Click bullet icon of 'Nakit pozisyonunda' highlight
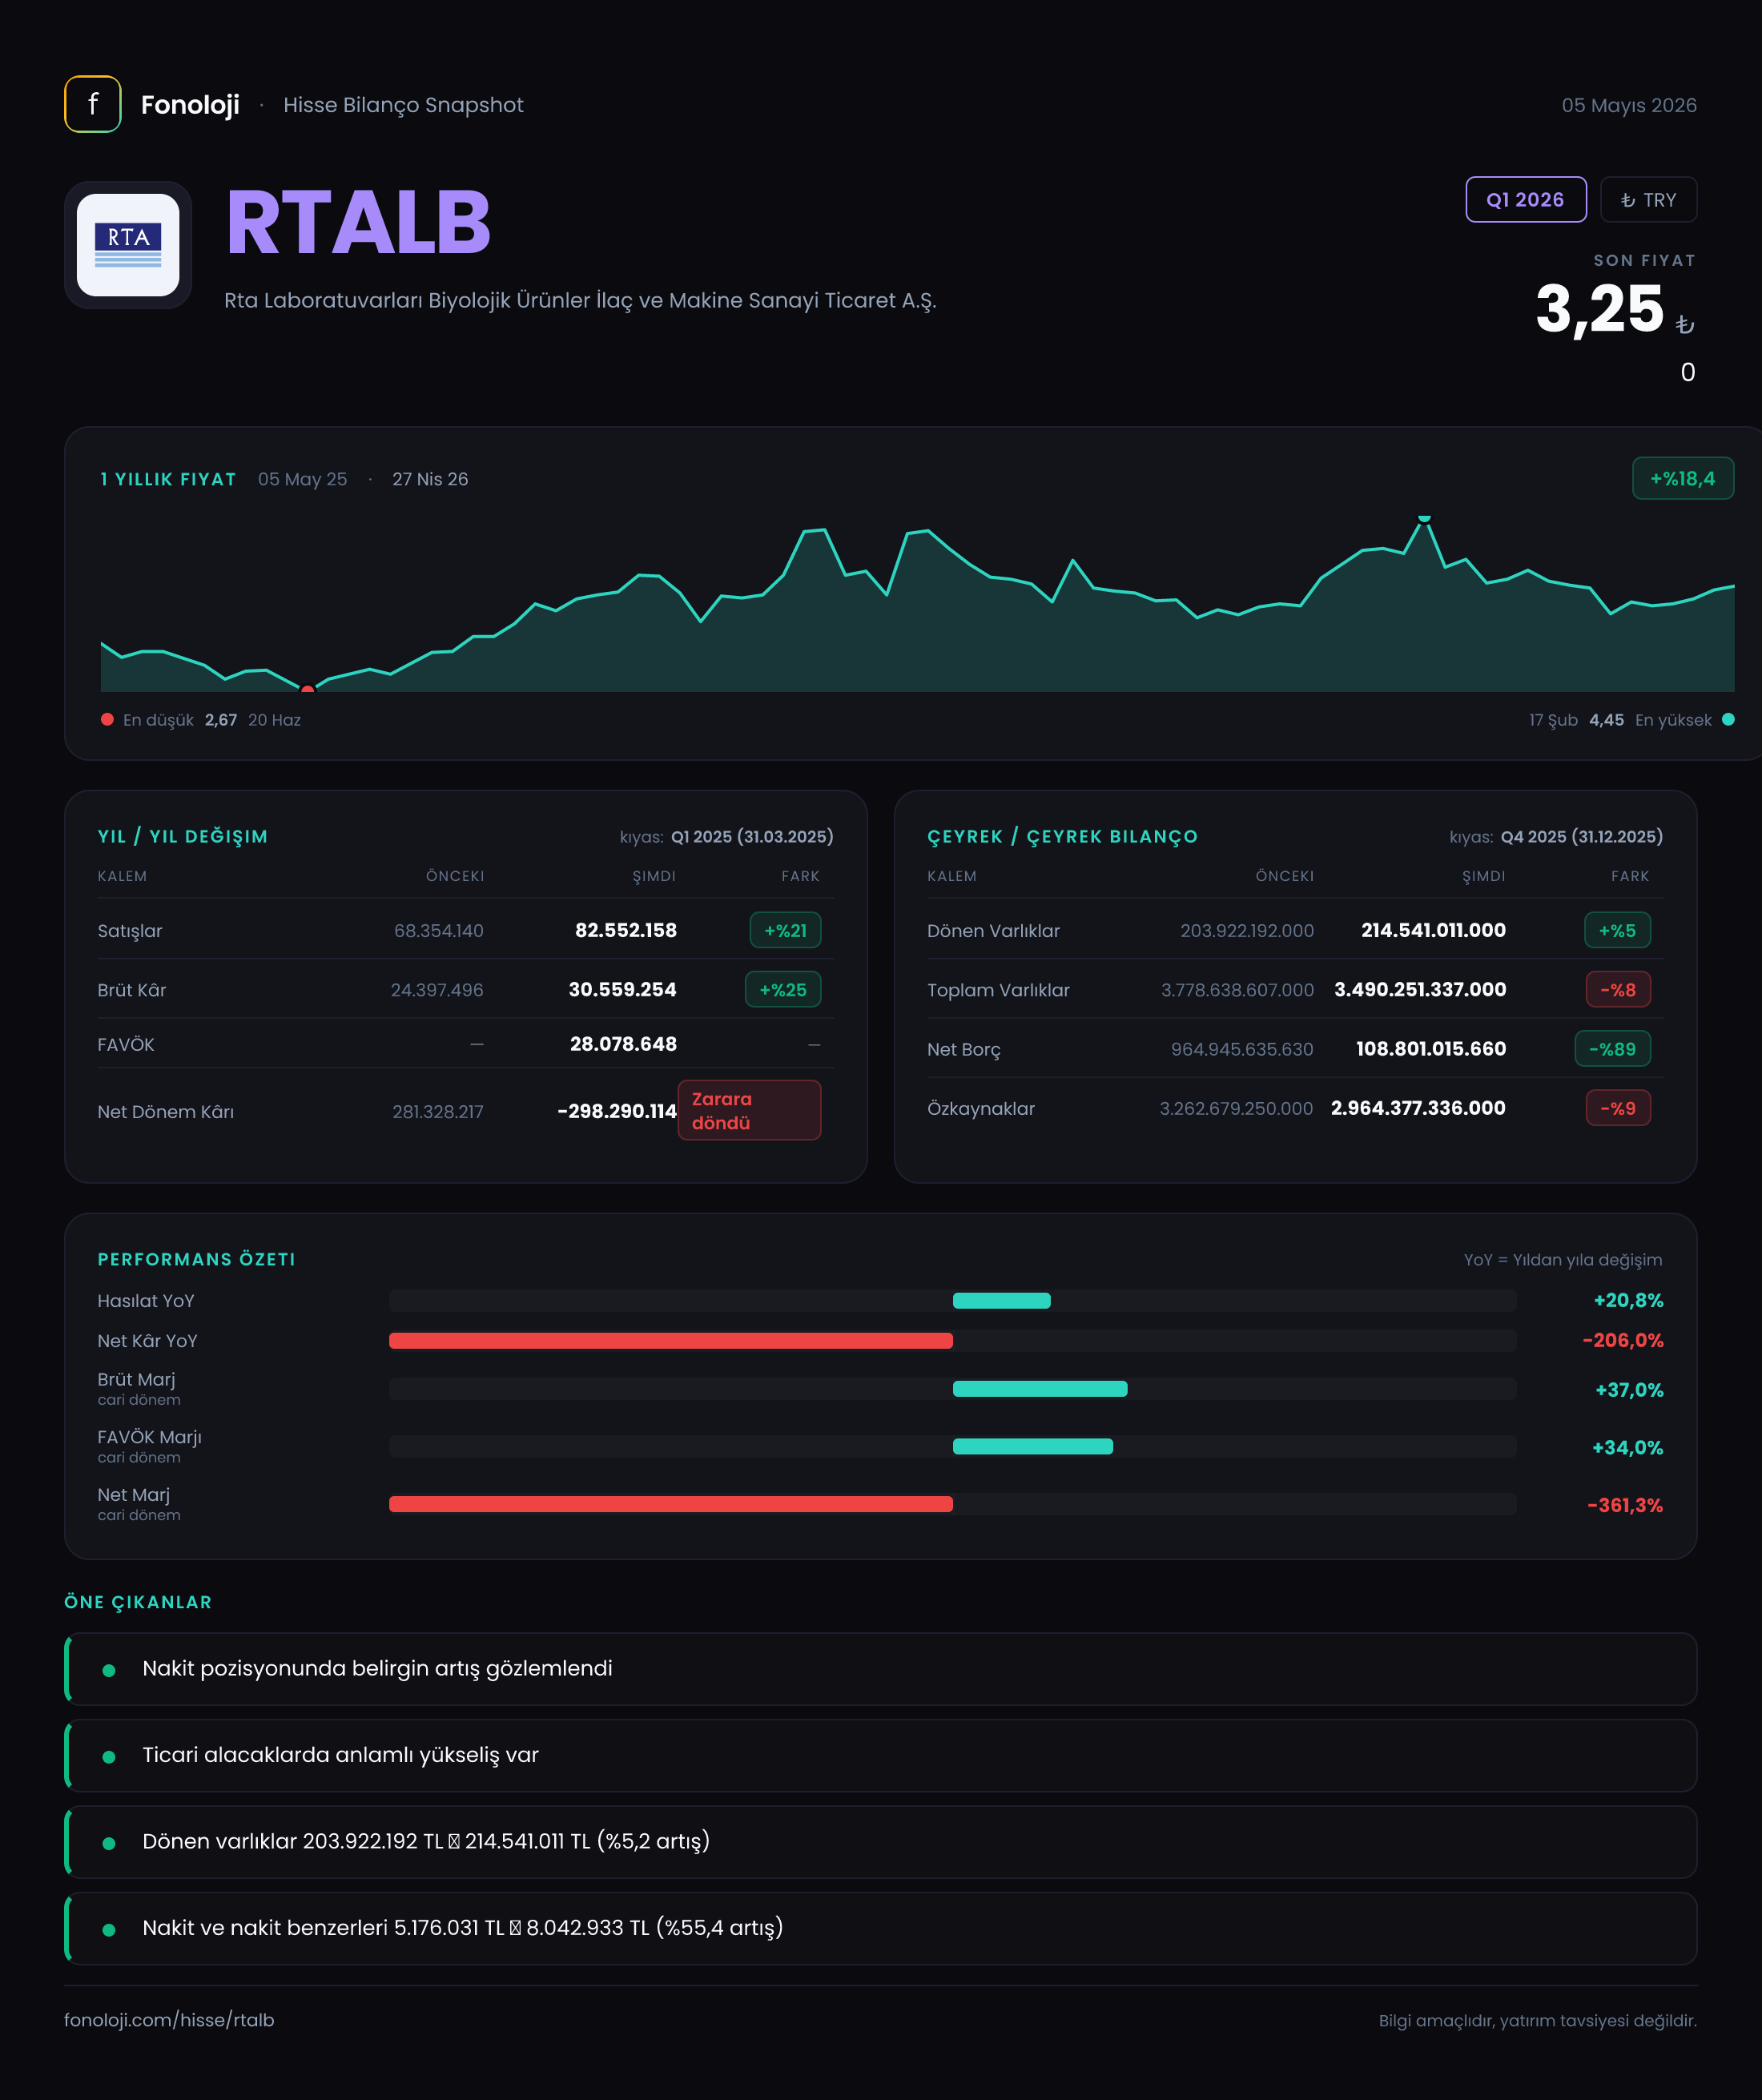Viewport: 1762px width, 2100px height. tap(109, 1670)
